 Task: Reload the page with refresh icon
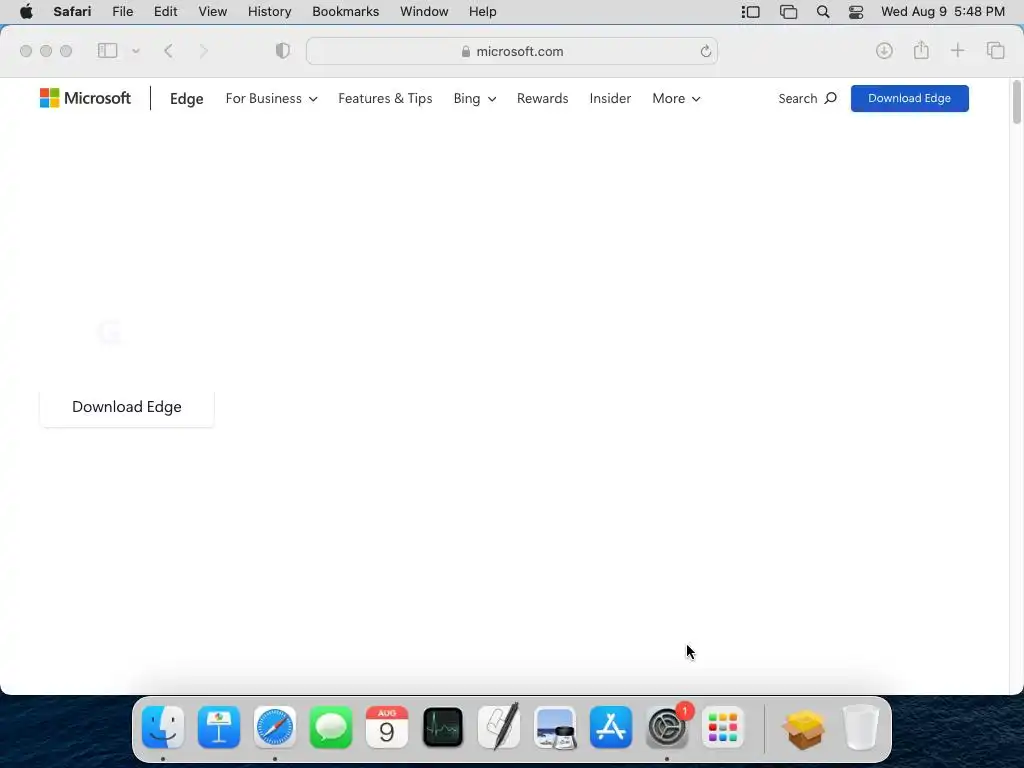coord(705,51)
